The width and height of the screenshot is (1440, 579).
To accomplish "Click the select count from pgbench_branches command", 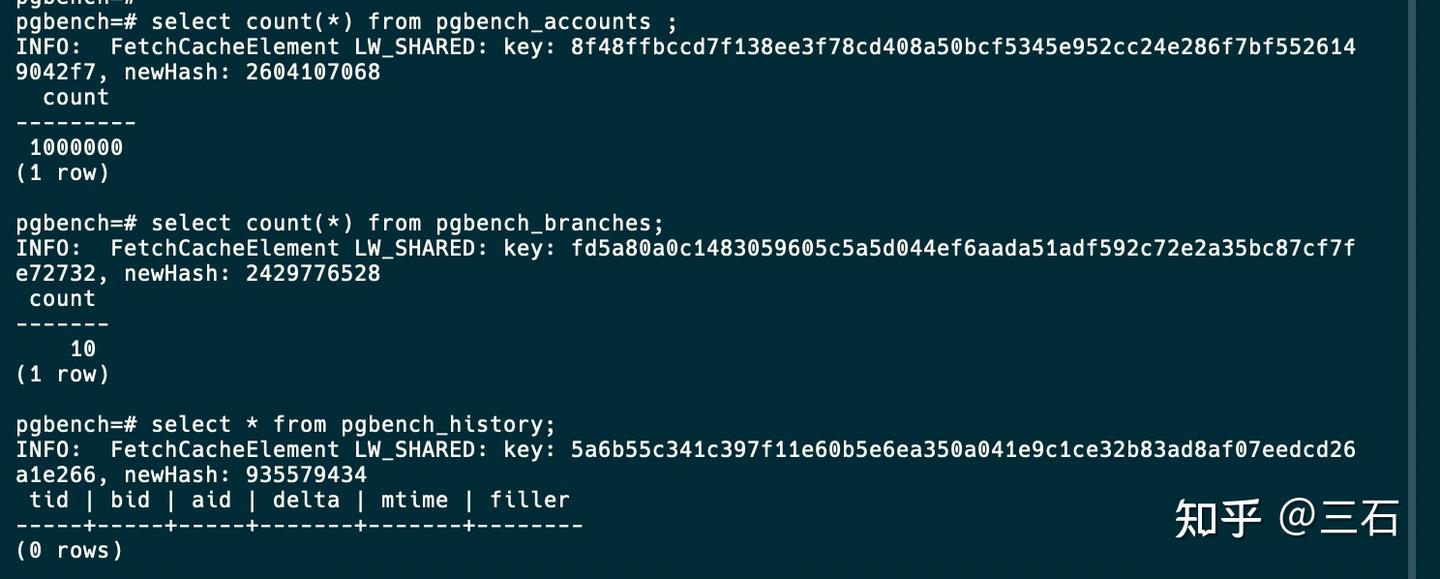I will click(x=407, y=223).
